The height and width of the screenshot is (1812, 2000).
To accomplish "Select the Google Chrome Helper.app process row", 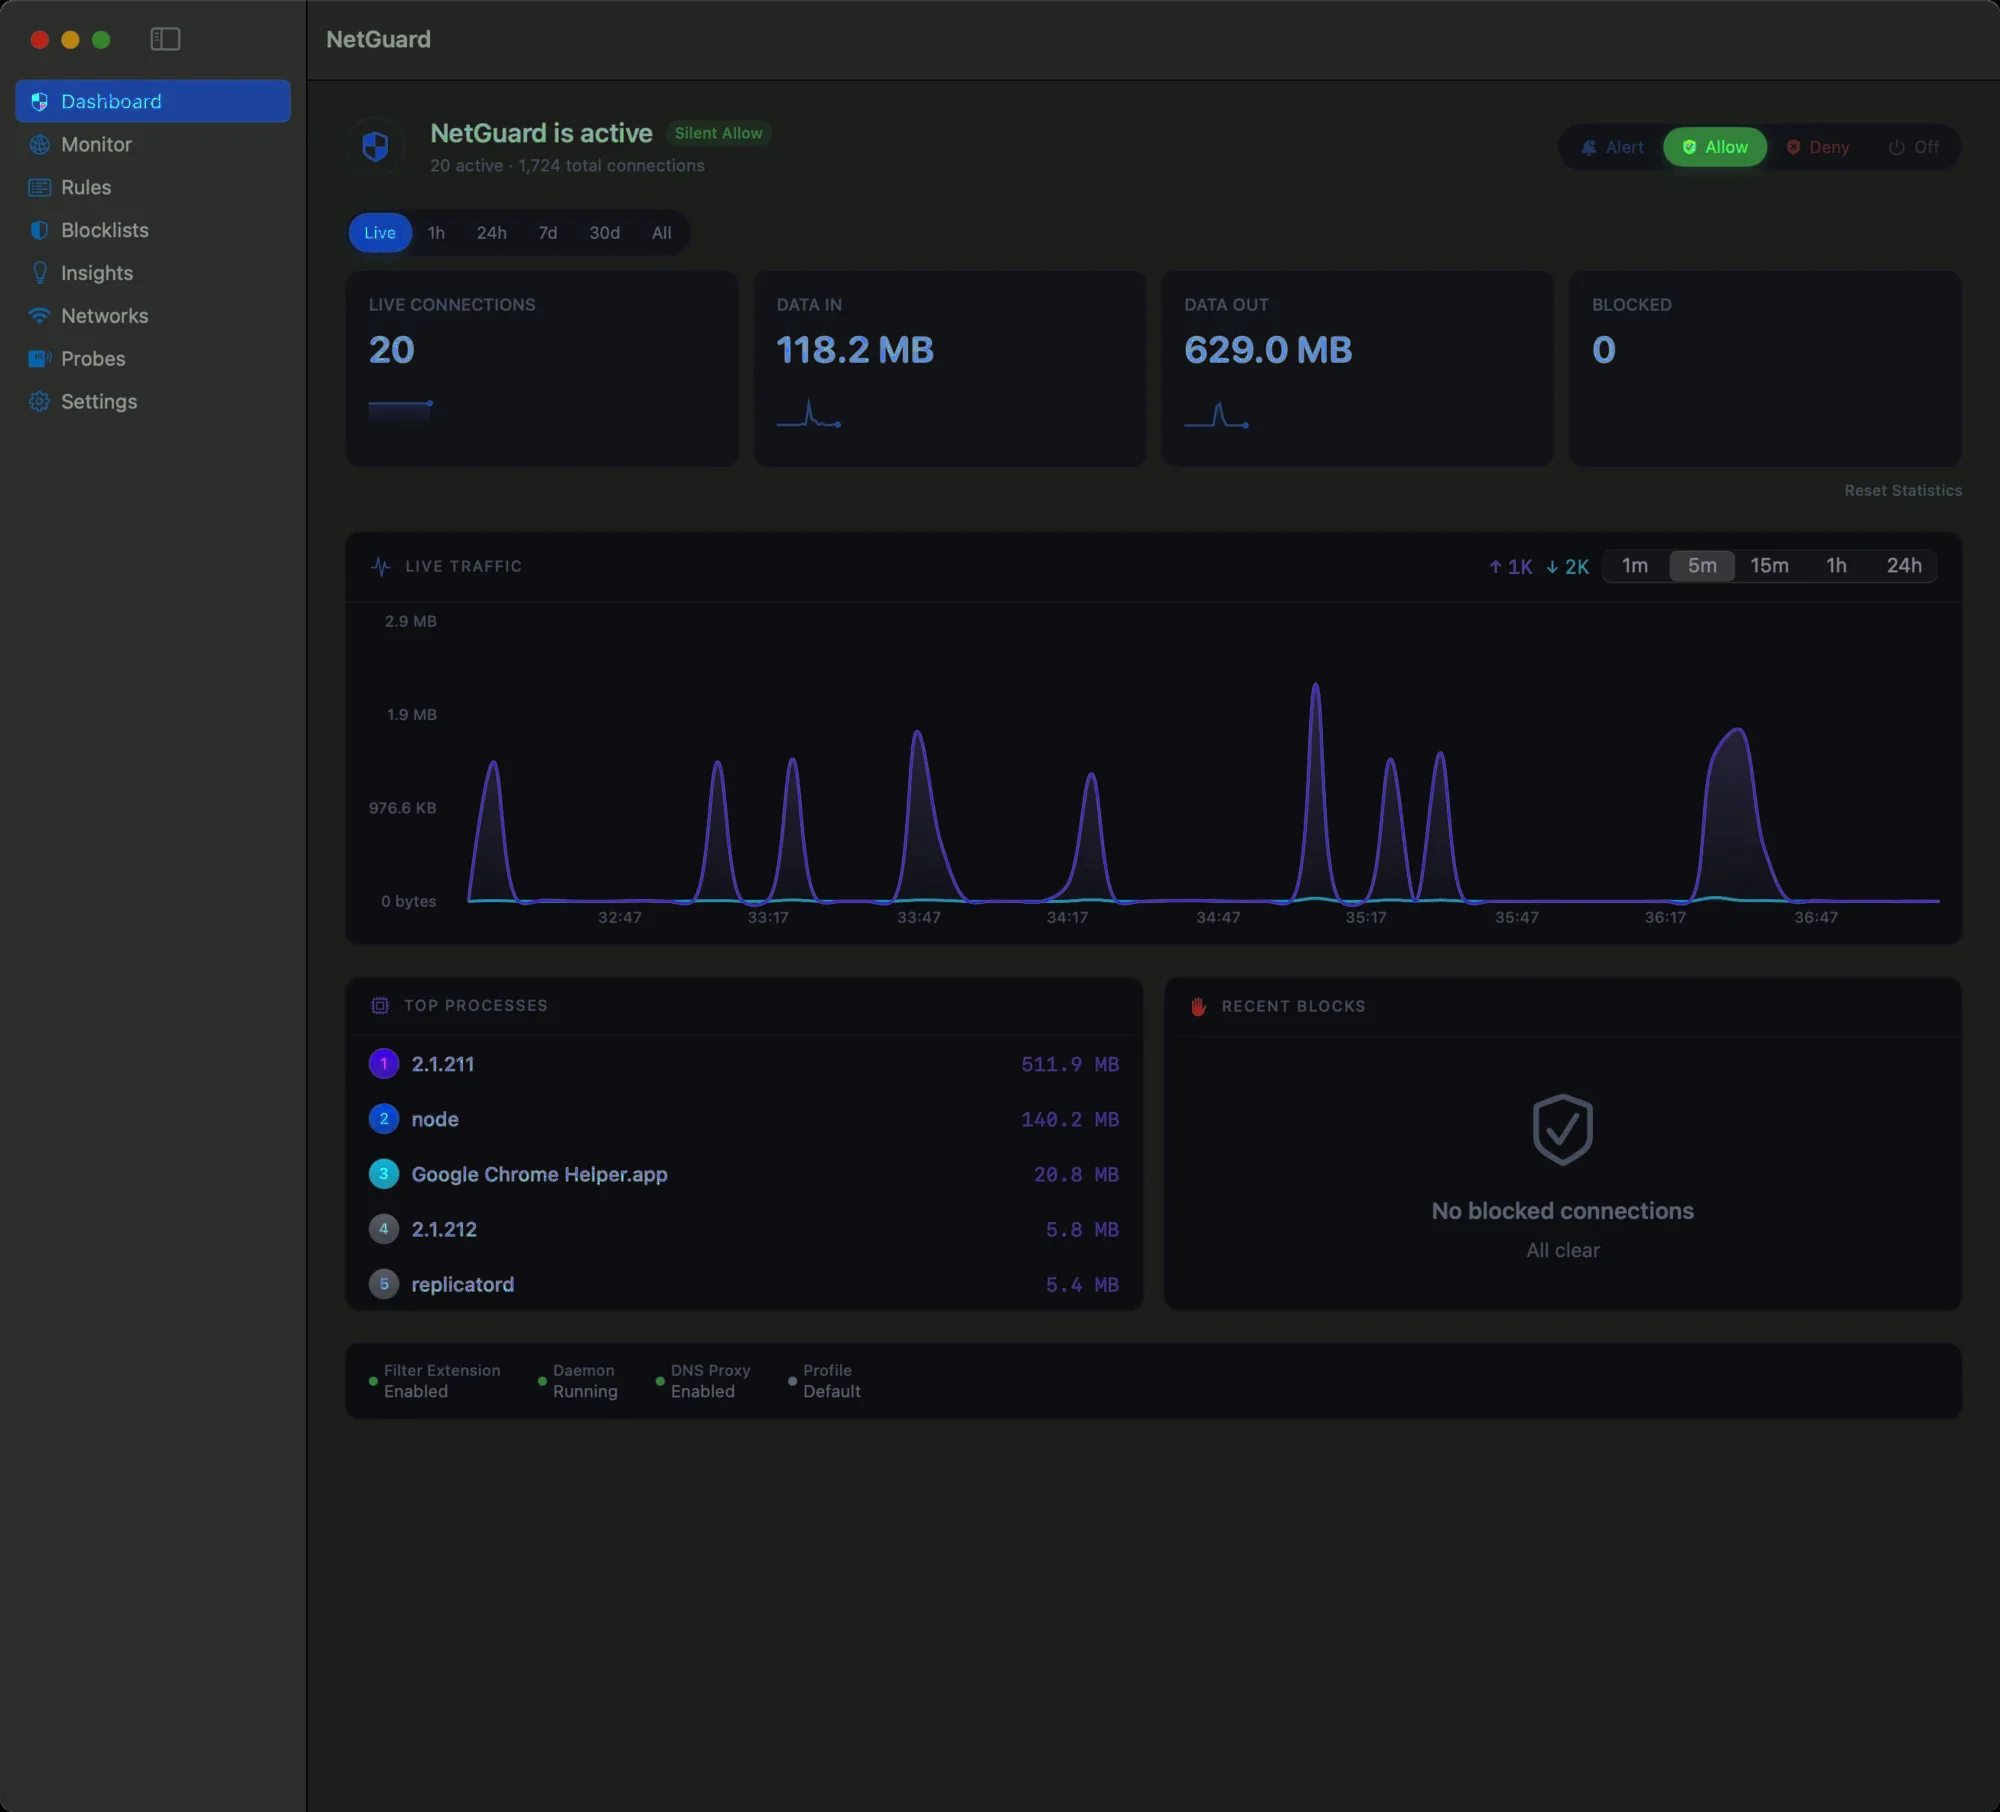I will 744,1174.
